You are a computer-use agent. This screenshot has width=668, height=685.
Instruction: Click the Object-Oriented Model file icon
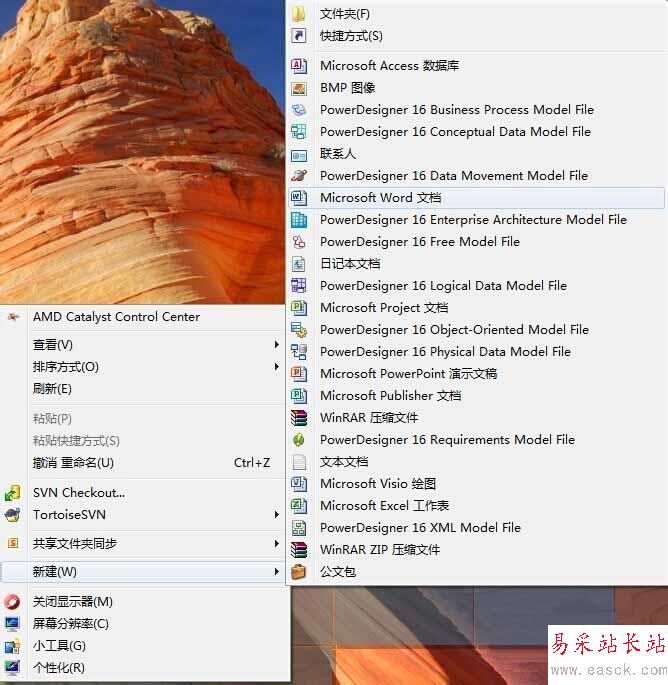point(299,329)
